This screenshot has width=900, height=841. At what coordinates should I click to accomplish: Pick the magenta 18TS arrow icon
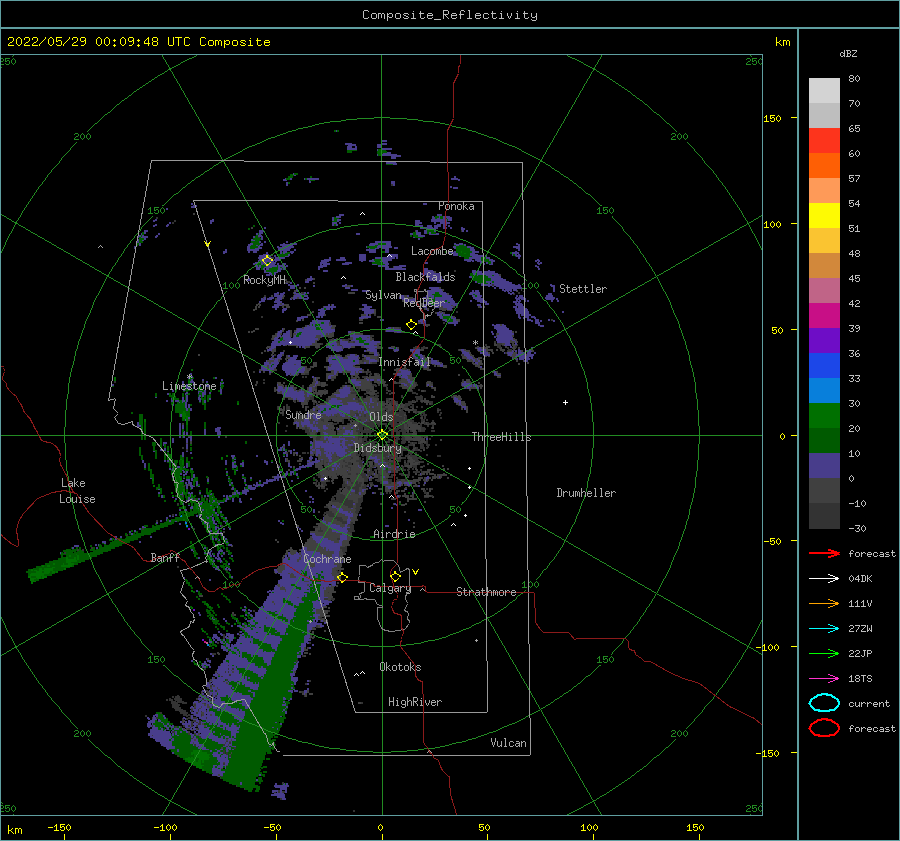click(x=824, y=679)
